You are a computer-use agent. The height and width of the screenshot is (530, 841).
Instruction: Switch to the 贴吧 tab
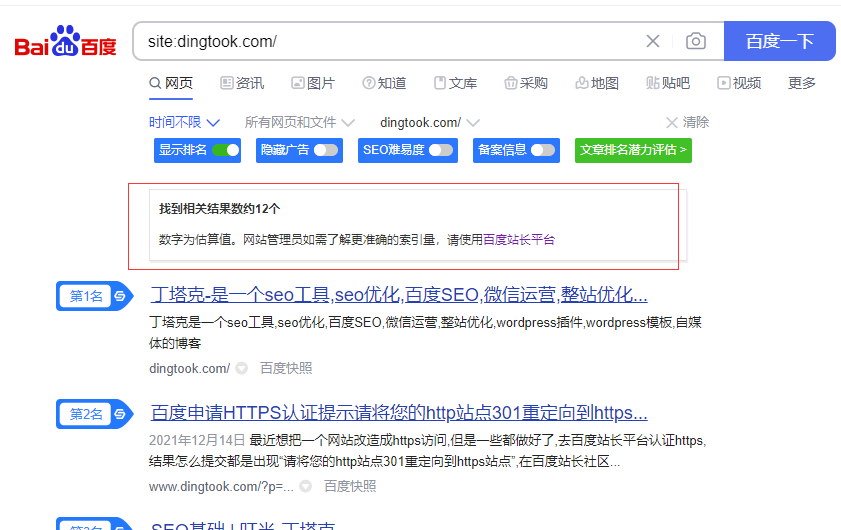[668, 83]
